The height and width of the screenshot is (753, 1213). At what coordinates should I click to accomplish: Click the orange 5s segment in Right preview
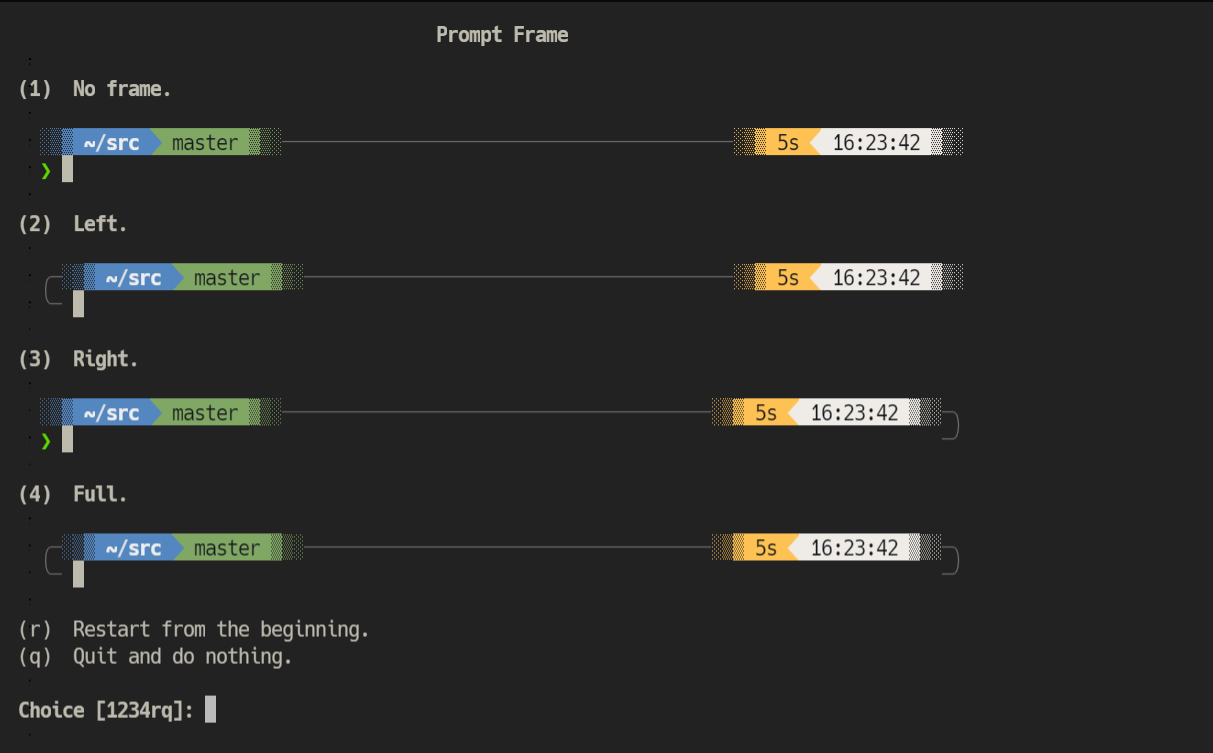coord(766,412)
